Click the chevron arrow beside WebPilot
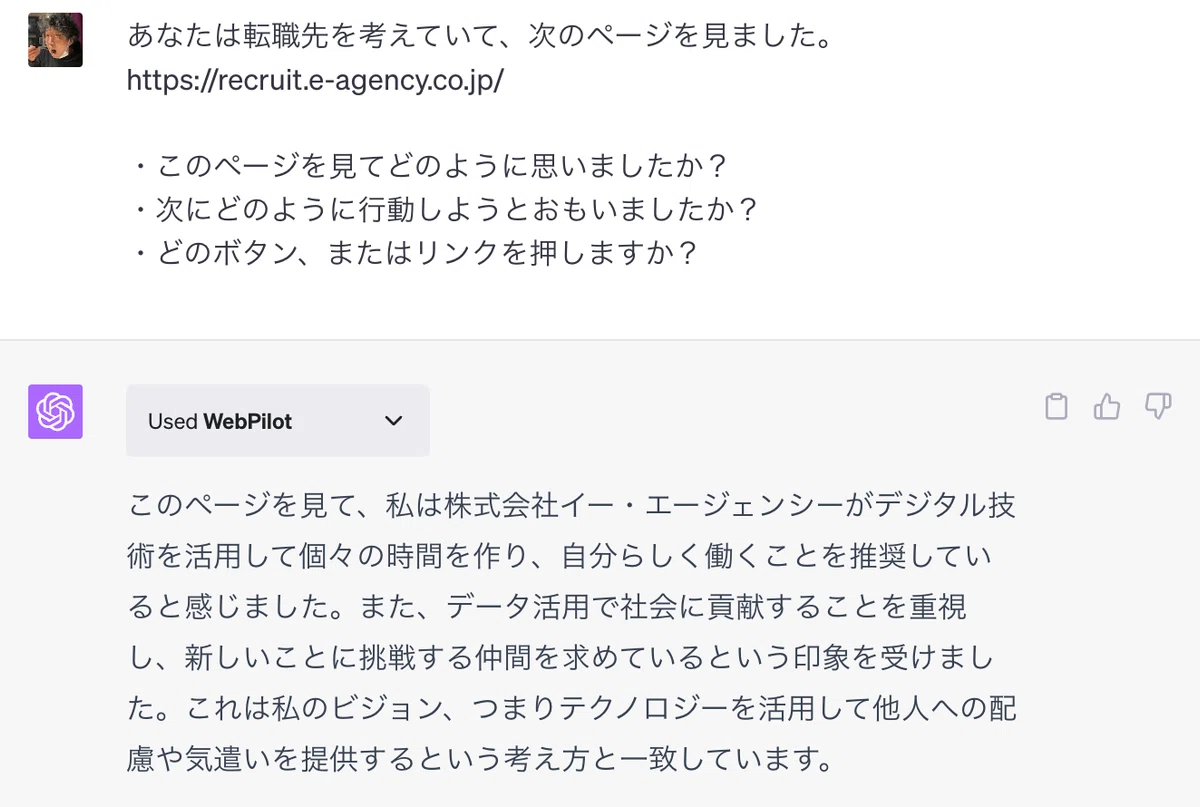Viewport: 1200px width, 807px height. click(x=394, y=421)
